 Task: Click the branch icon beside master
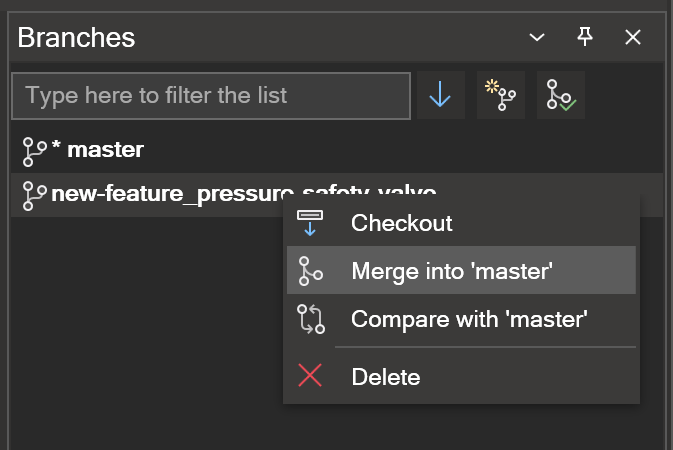click(x=34, y=152)
